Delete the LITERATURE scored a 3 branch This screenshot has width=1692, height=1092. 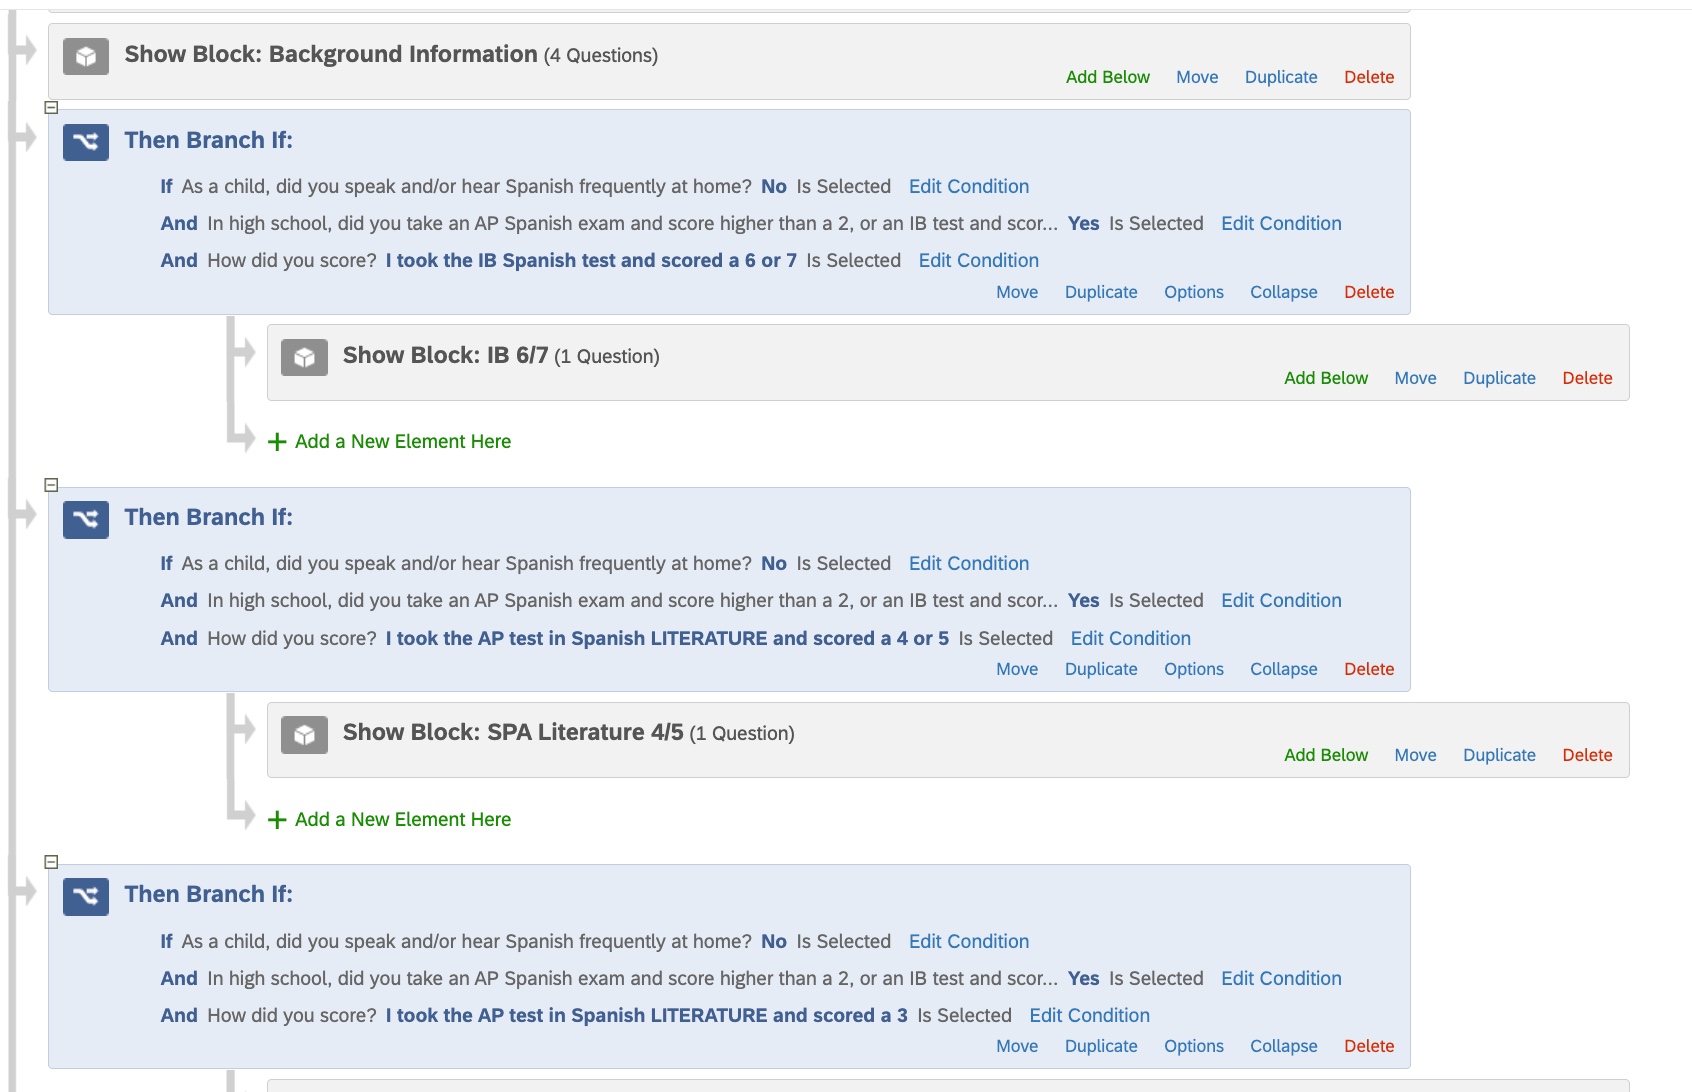[x=1369, y=1046]
